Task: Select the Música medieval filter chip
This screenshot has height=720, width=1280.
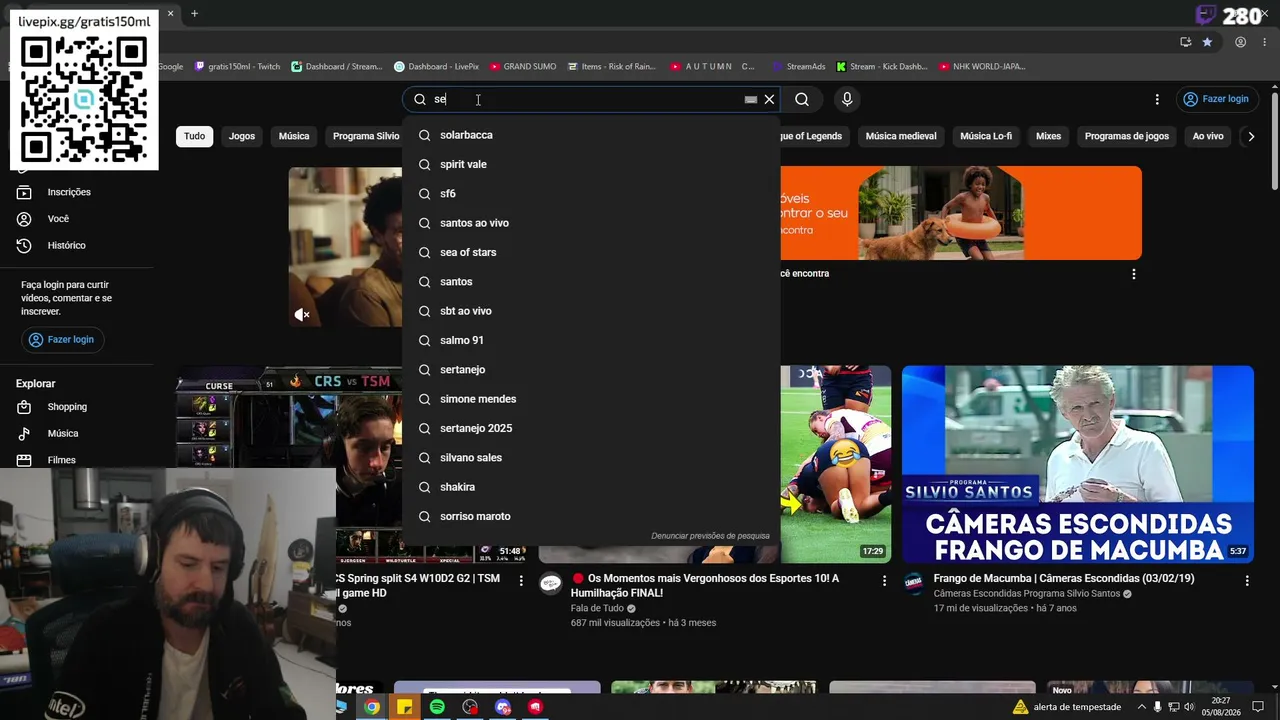Action: click(901, 136)
